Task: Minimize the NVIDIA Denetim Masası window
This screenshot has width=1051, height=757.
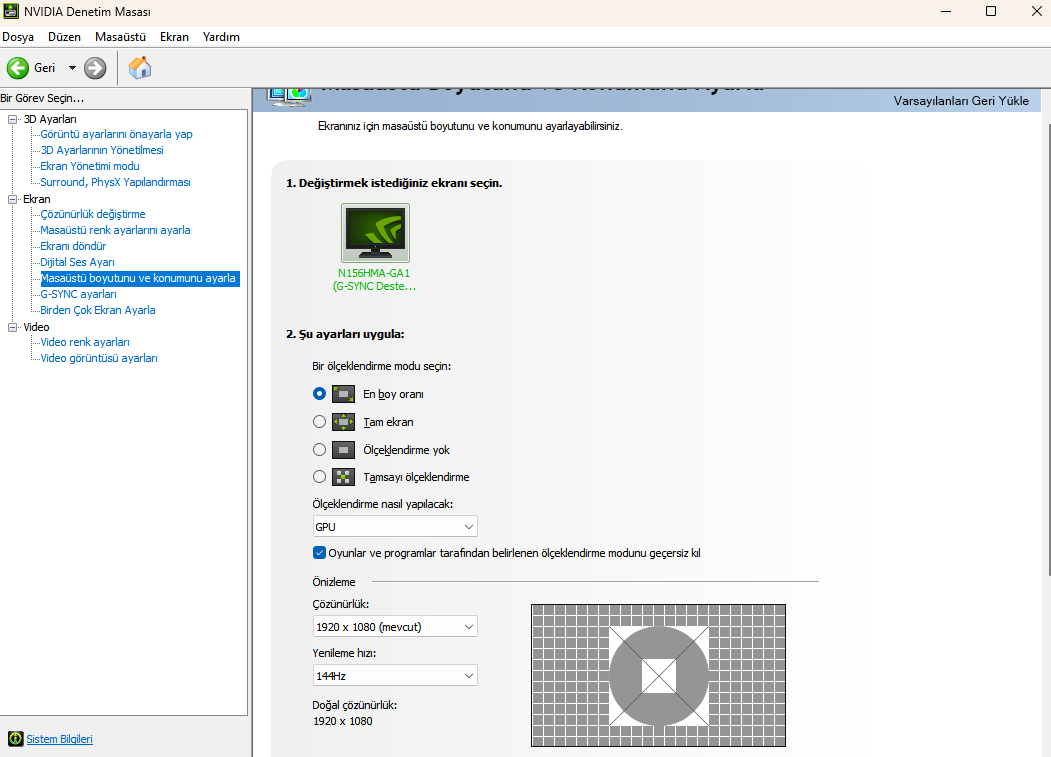Action: point(946,11)
